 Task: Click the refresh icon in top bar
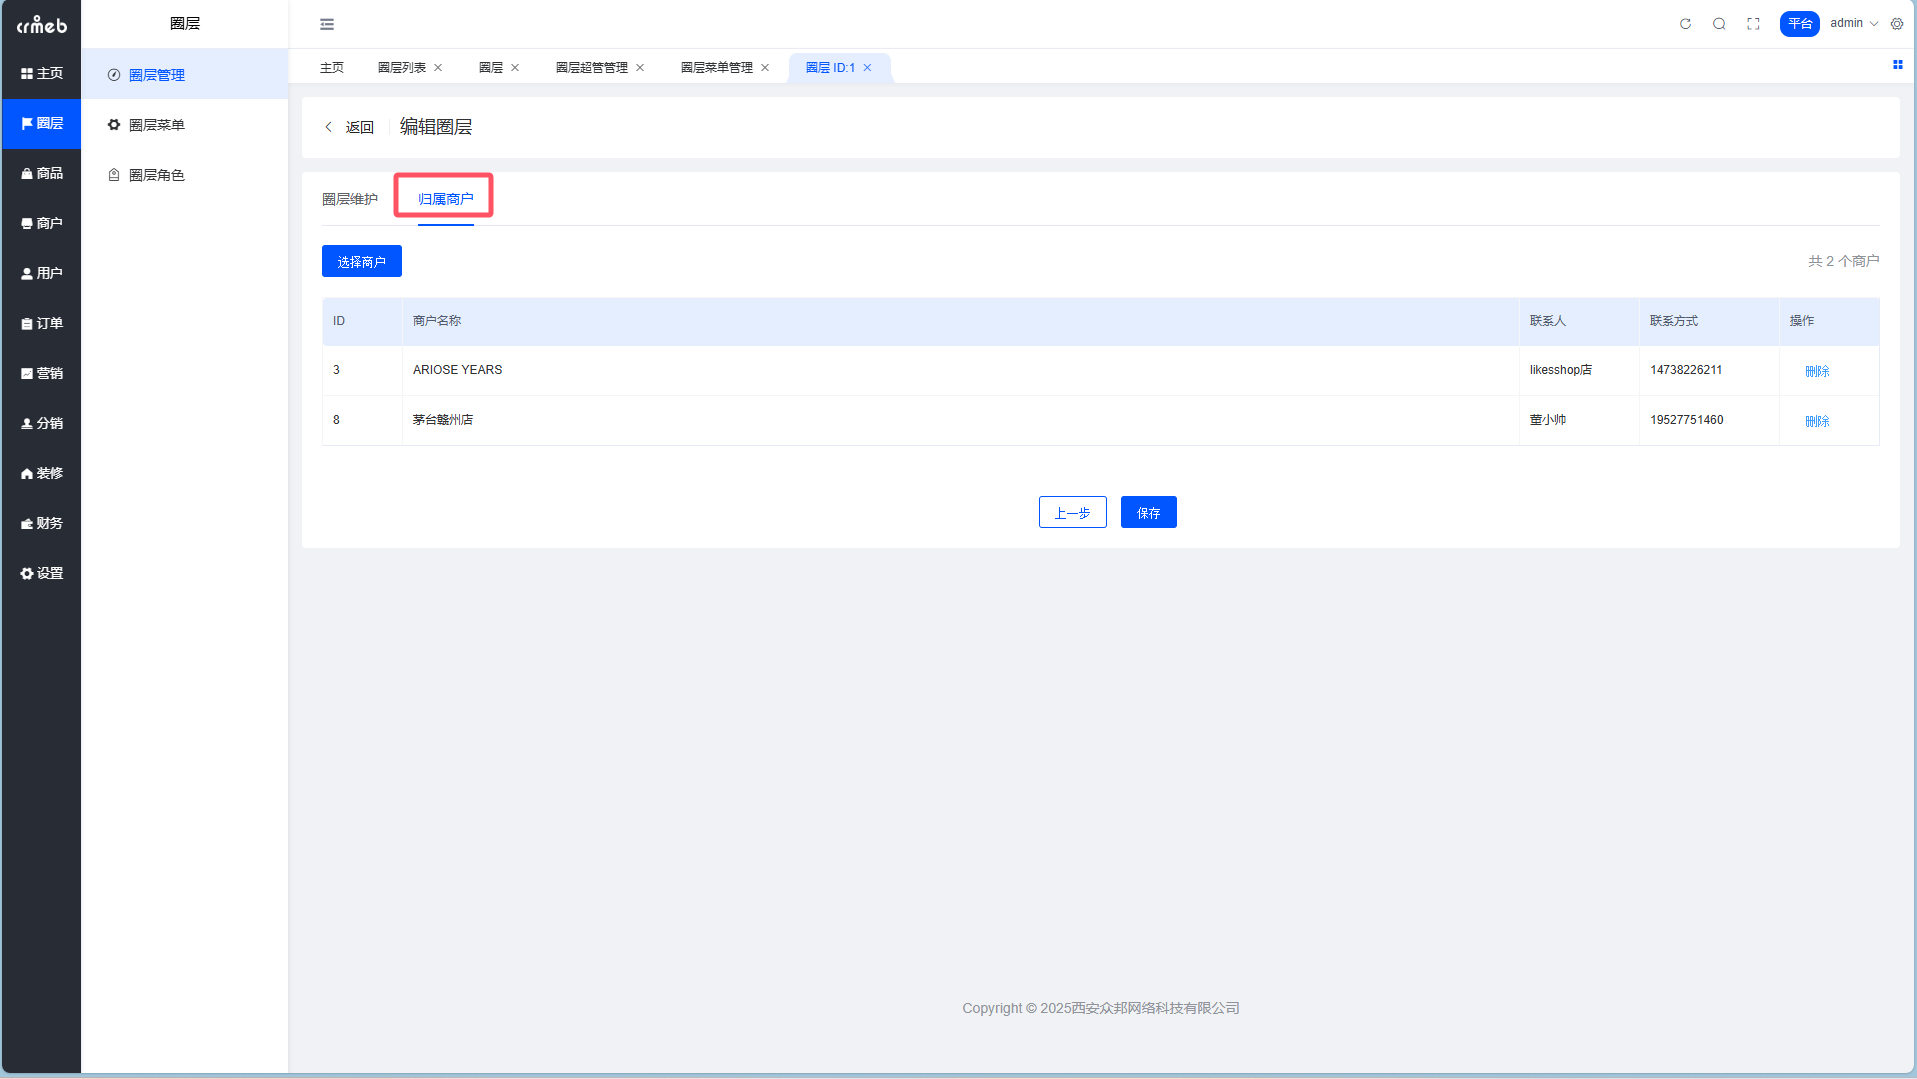(1685, 24)
